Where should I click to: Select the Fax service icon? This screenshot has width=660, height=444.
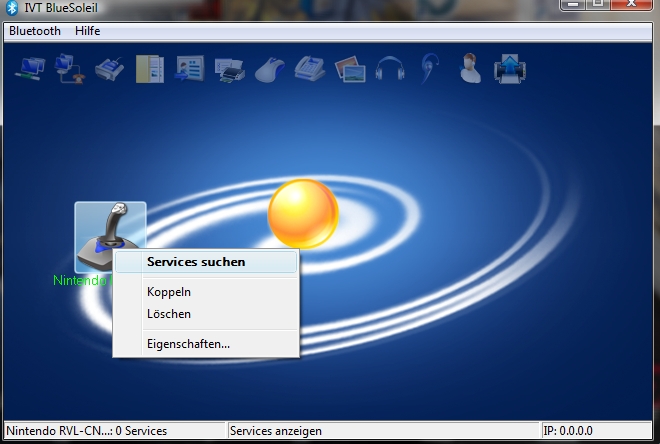coord(309,69)
